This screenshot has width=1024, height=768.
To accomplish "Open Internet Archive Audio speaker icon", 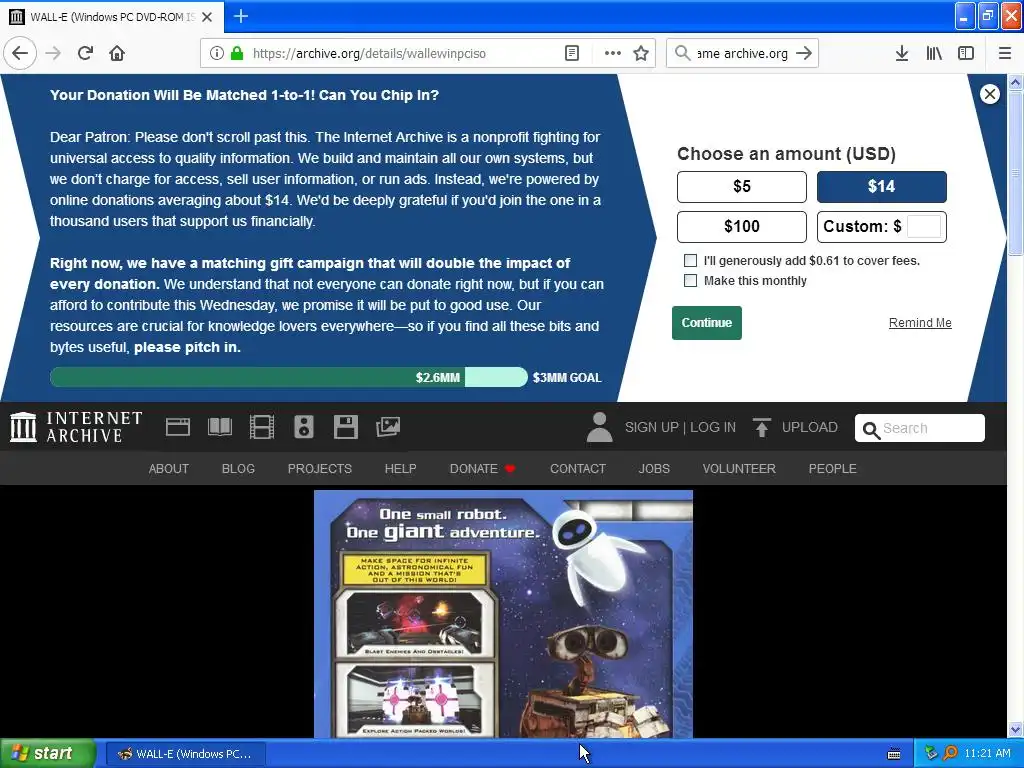I will (x=304, y=427).
